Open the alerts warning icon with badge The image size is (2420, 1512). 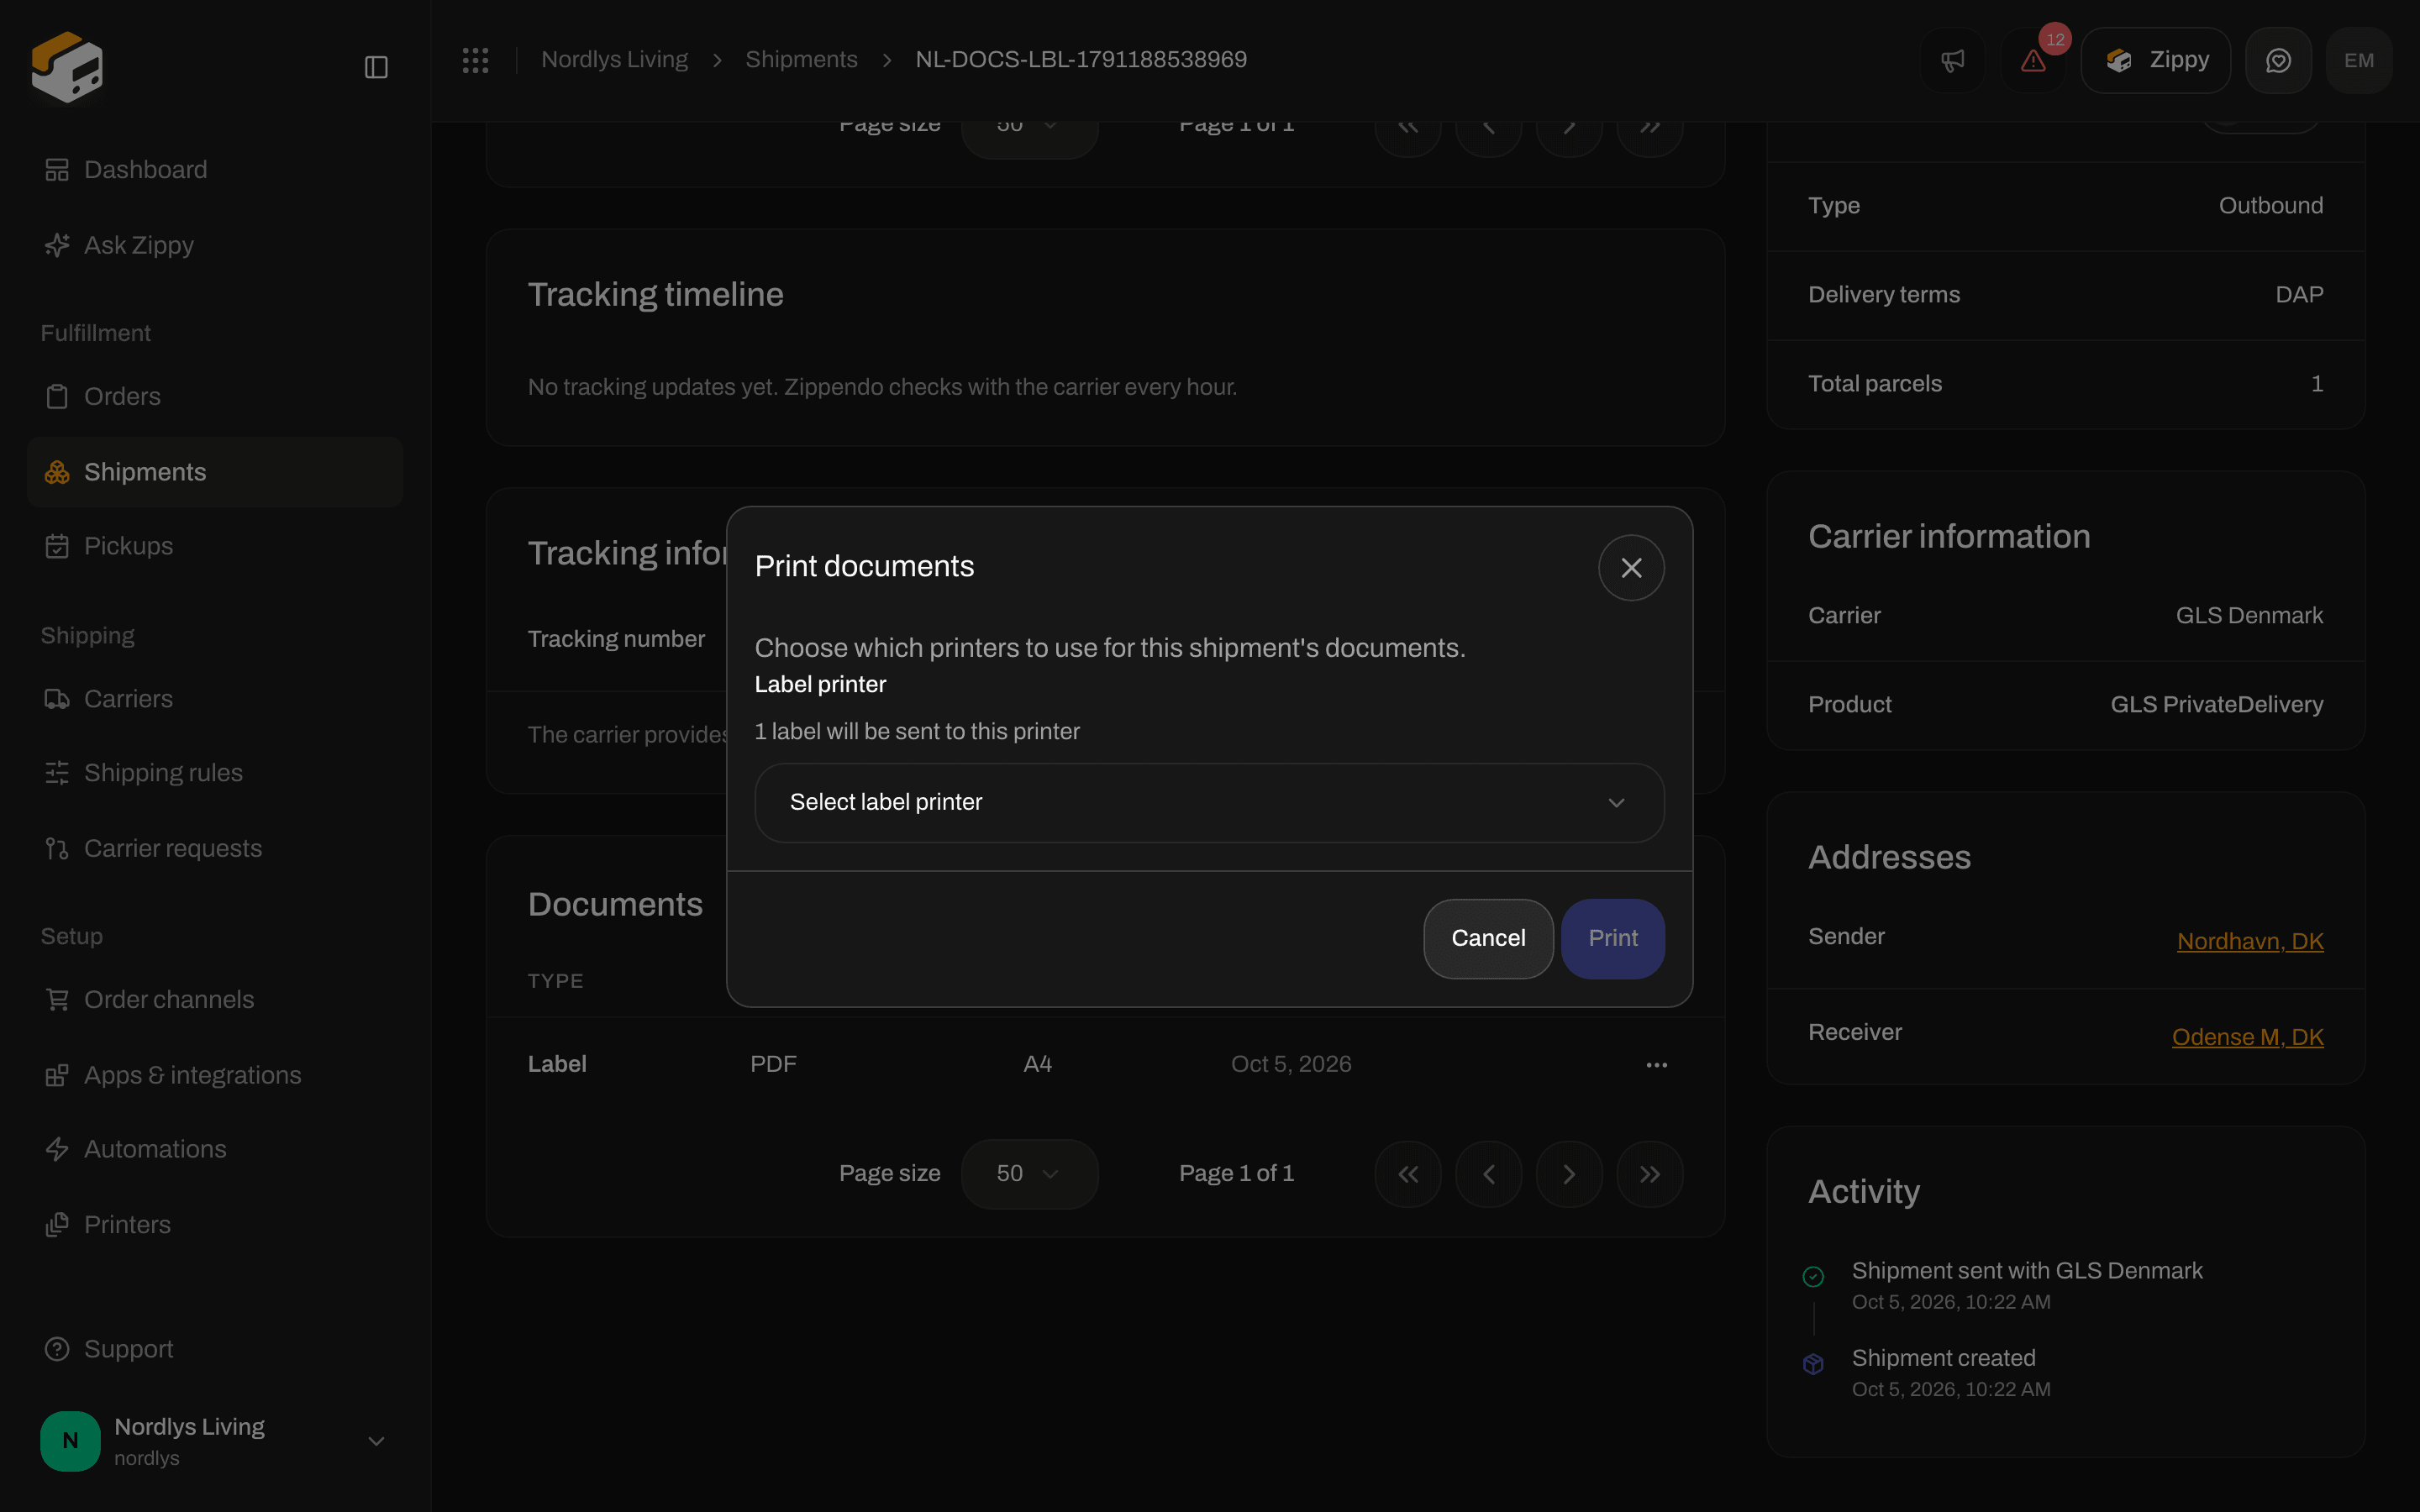2034,60
